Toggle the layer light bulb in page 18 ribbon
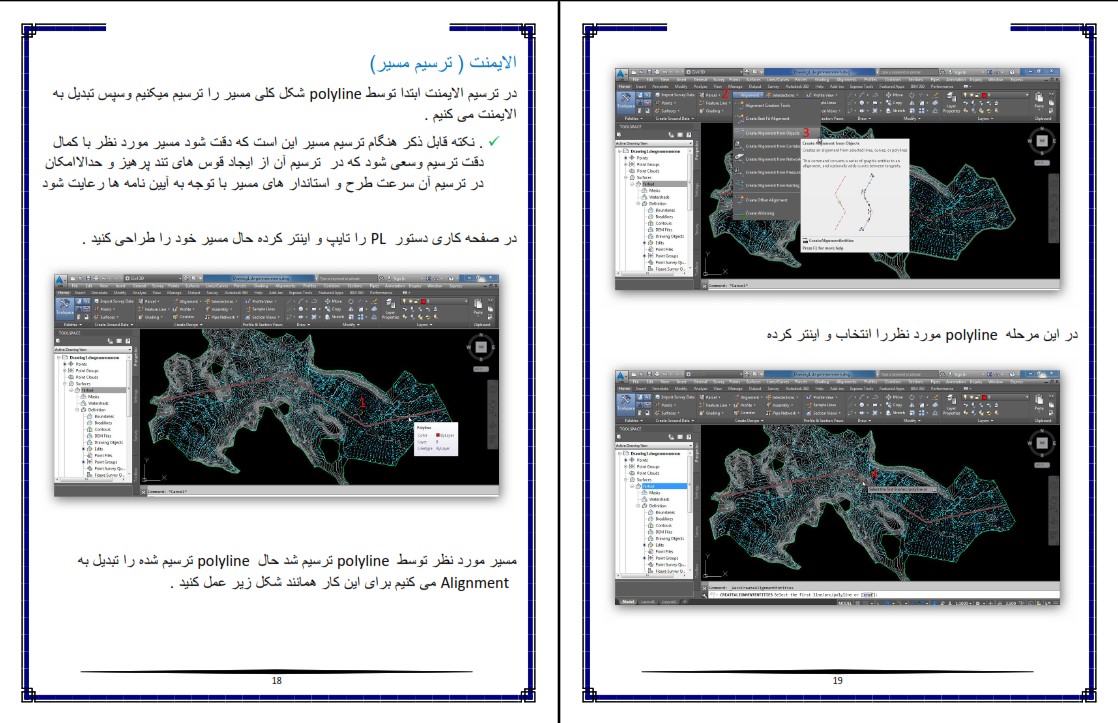 click(x=404, y=301)
